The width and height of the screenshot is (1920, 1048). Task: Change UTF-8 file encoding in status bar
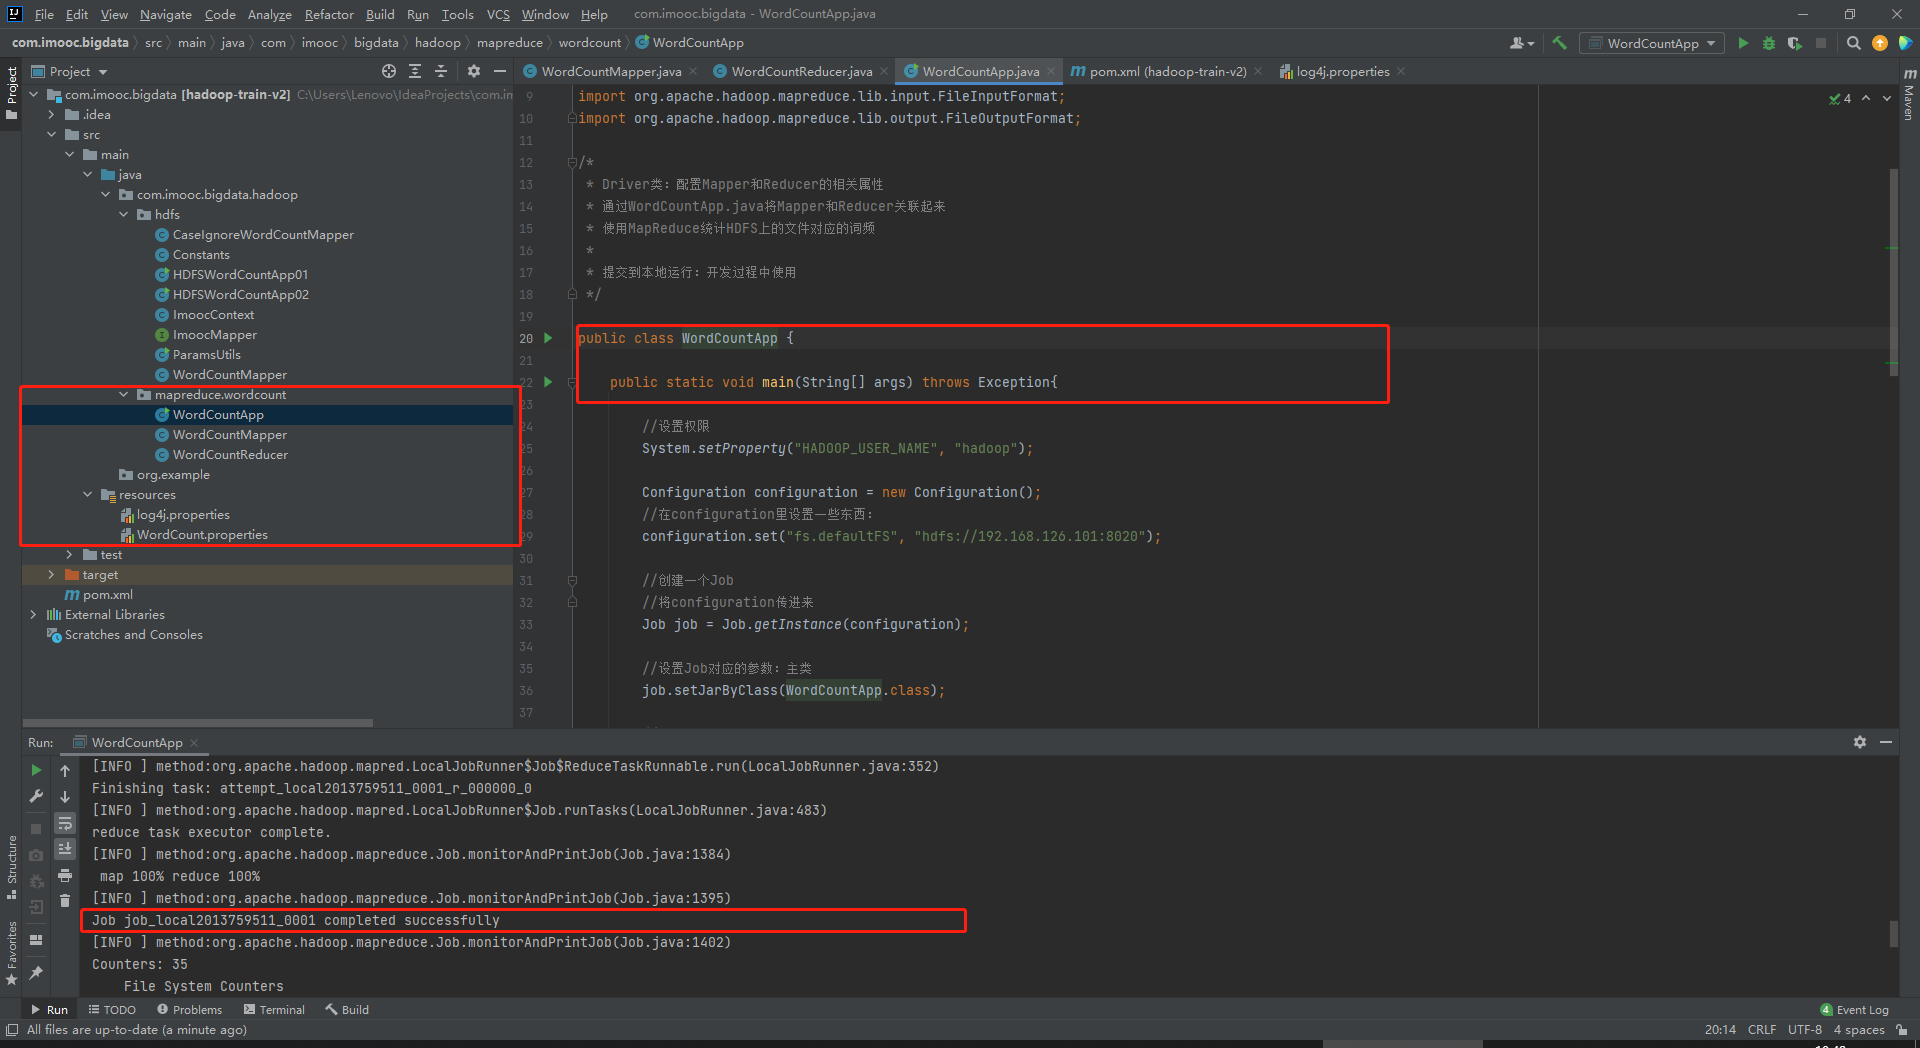coord(1805,1030)
